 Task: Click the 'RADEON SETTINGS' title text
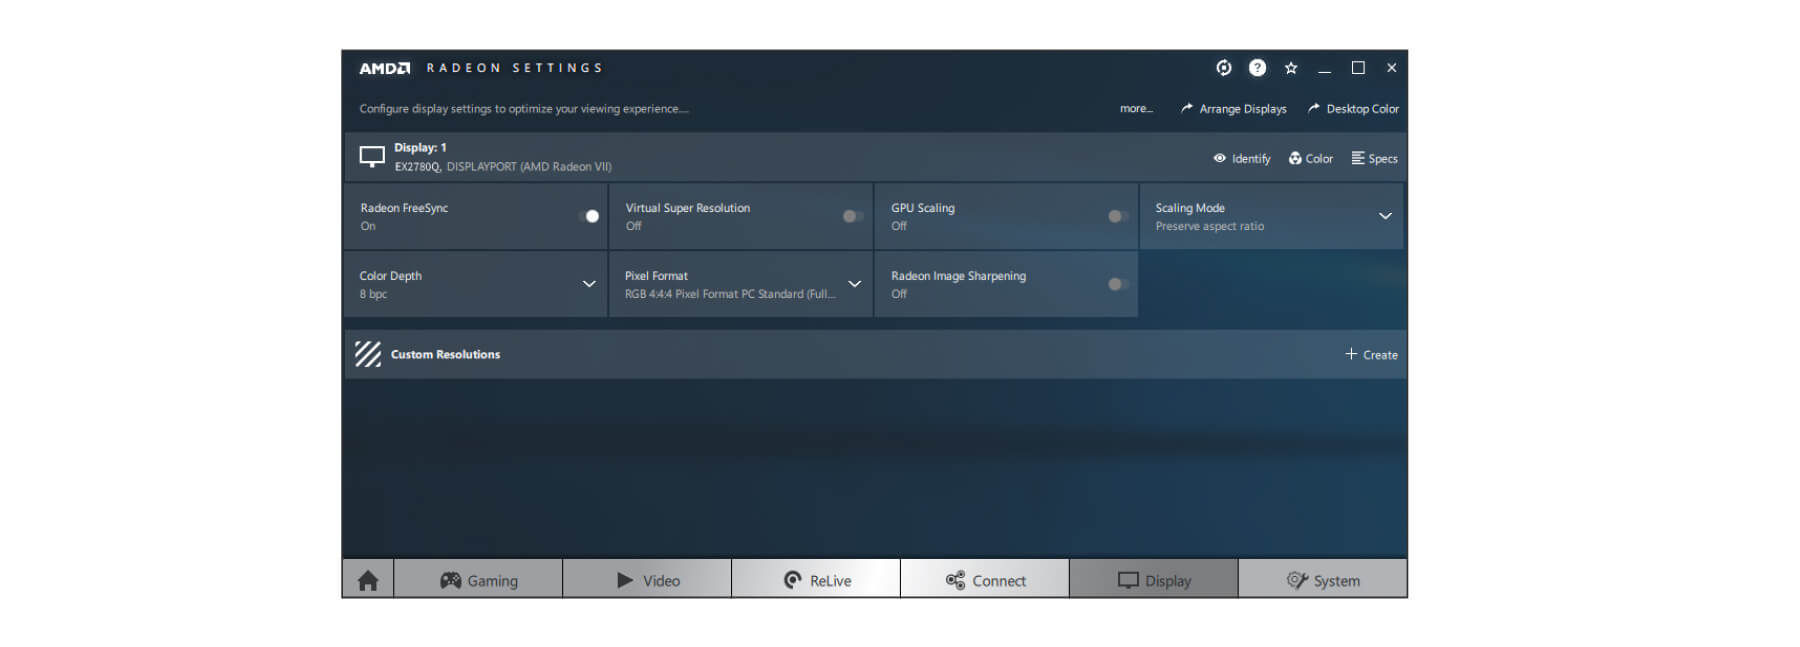pyautogui.click(x=515, y=68)
